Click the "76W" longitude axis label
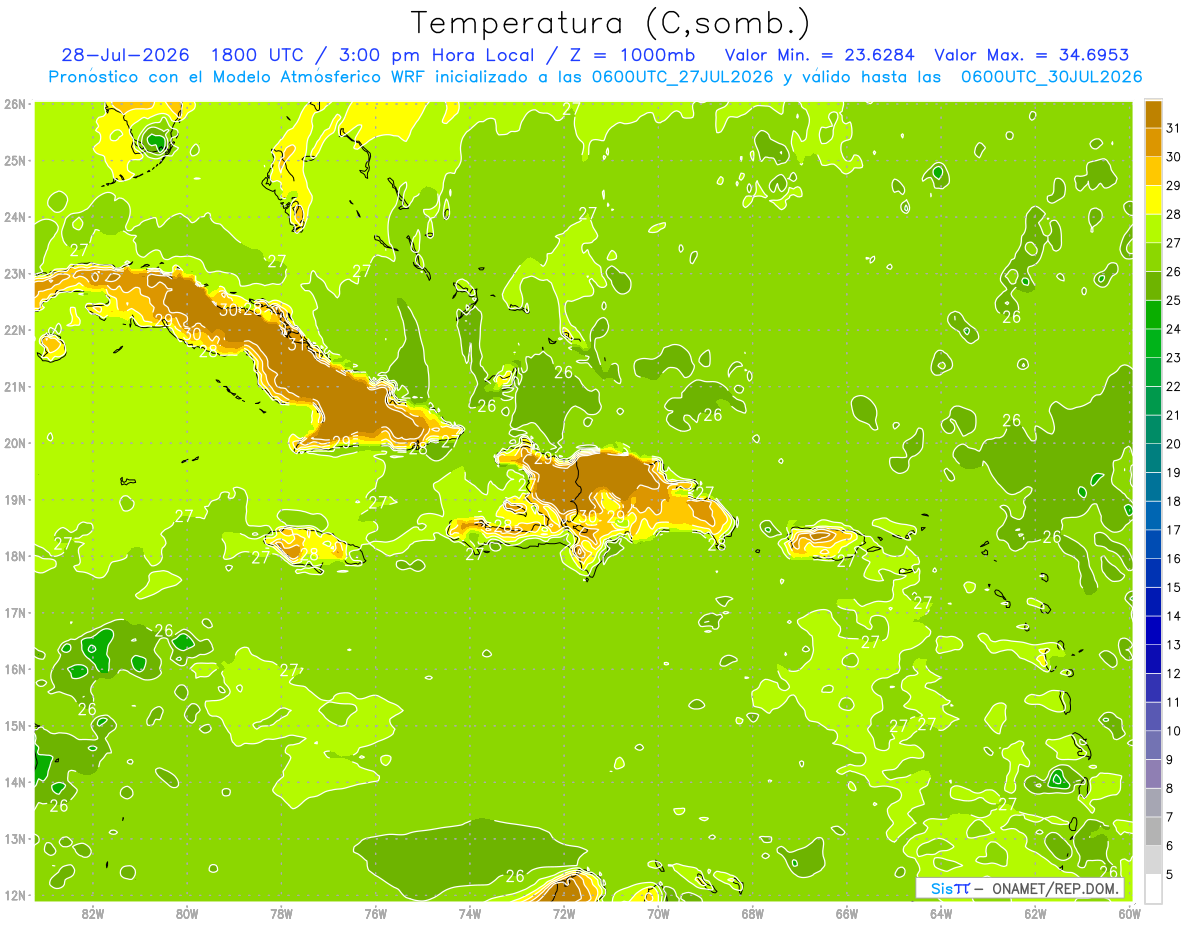The width and height of the screenshot is (1200, 927). point(376,913)
